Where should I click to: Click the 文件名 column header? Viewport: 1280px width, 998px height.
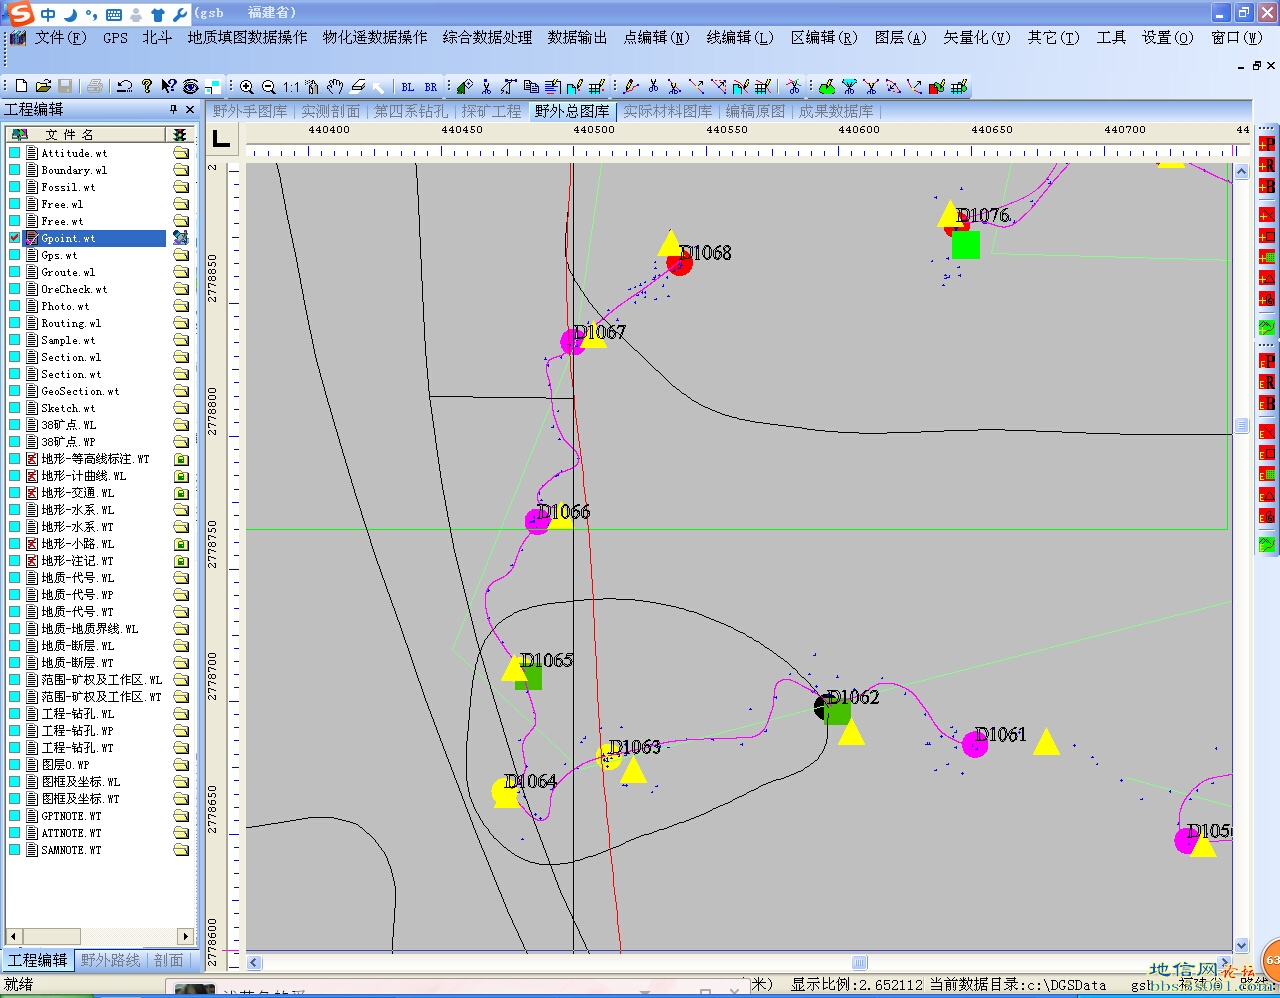tap(85, 134)
